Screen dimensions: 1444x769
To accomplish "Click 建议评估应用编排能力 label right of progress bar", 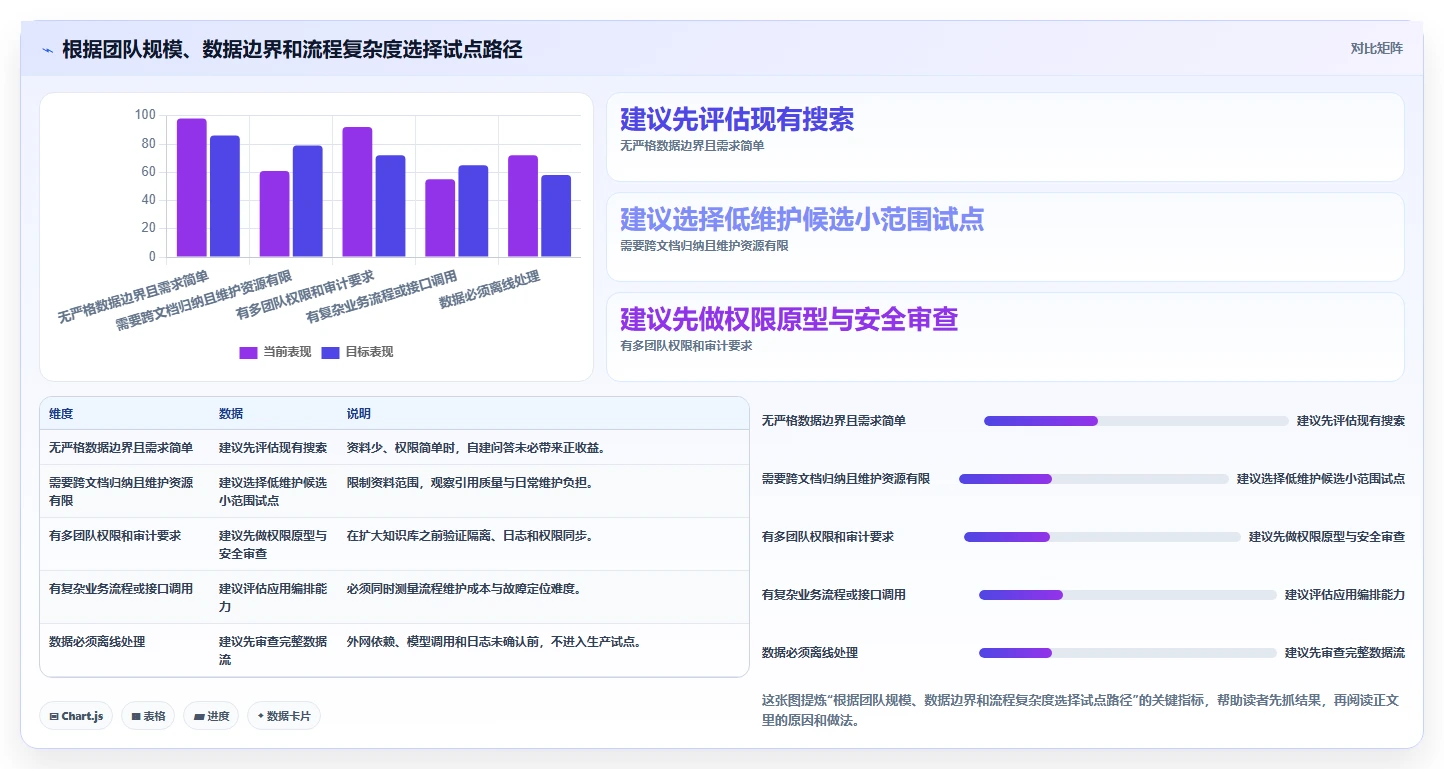I will click(x=1345, y=595).
